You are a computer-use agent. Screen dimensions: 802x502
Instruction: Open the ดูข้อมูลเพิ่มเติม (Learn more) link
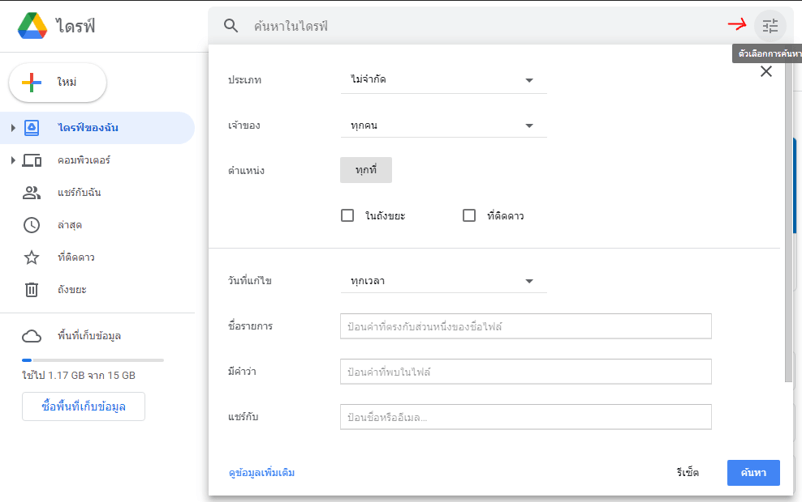click(261, 472)
